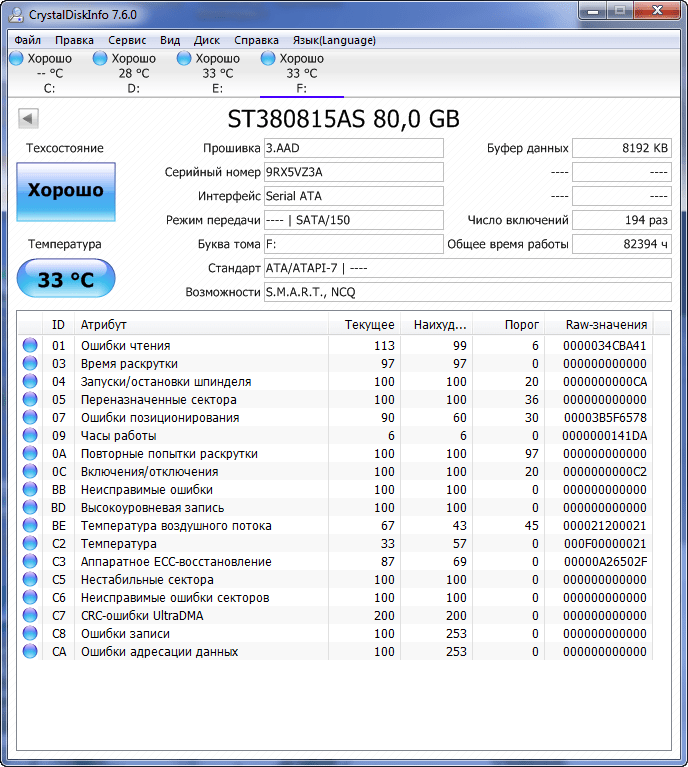Click the previous disk arrow button
The image size is (688, 767).
tap(28, 118)
